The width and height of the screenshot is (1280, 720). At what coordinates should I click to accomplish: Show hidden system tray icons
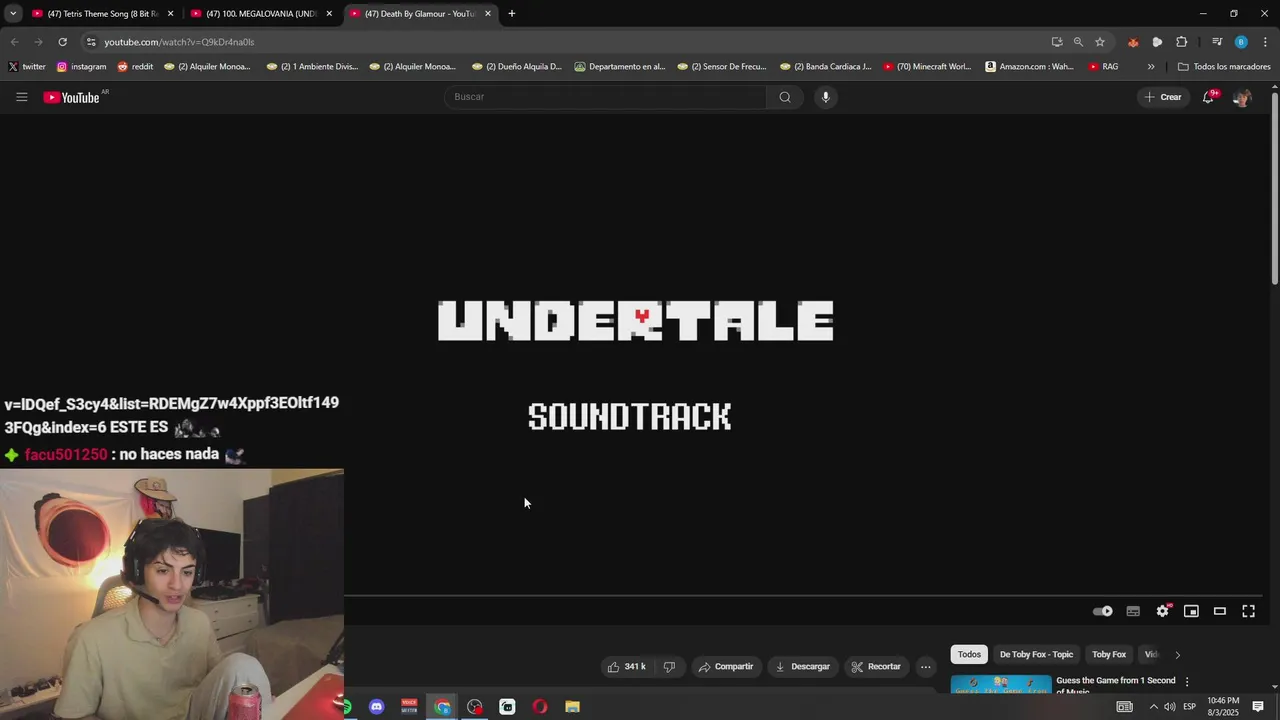pyautogui.click(x=1153, y=707)
